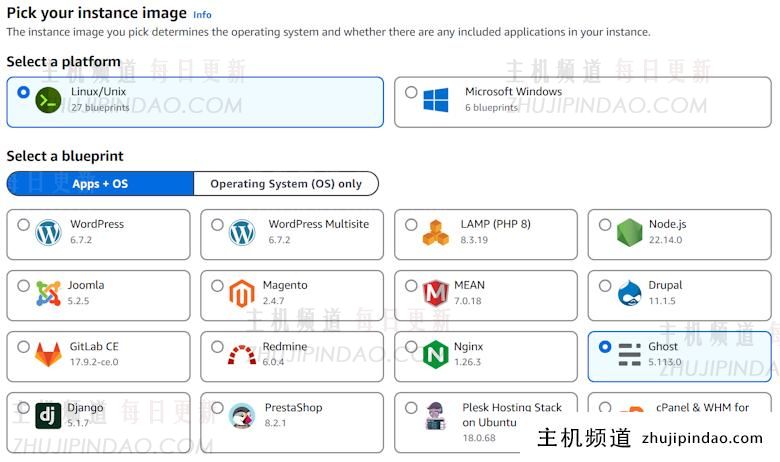780x462 pixels.
Task: Click the Node.js hexagon icon
Action: tap(629, 232)
